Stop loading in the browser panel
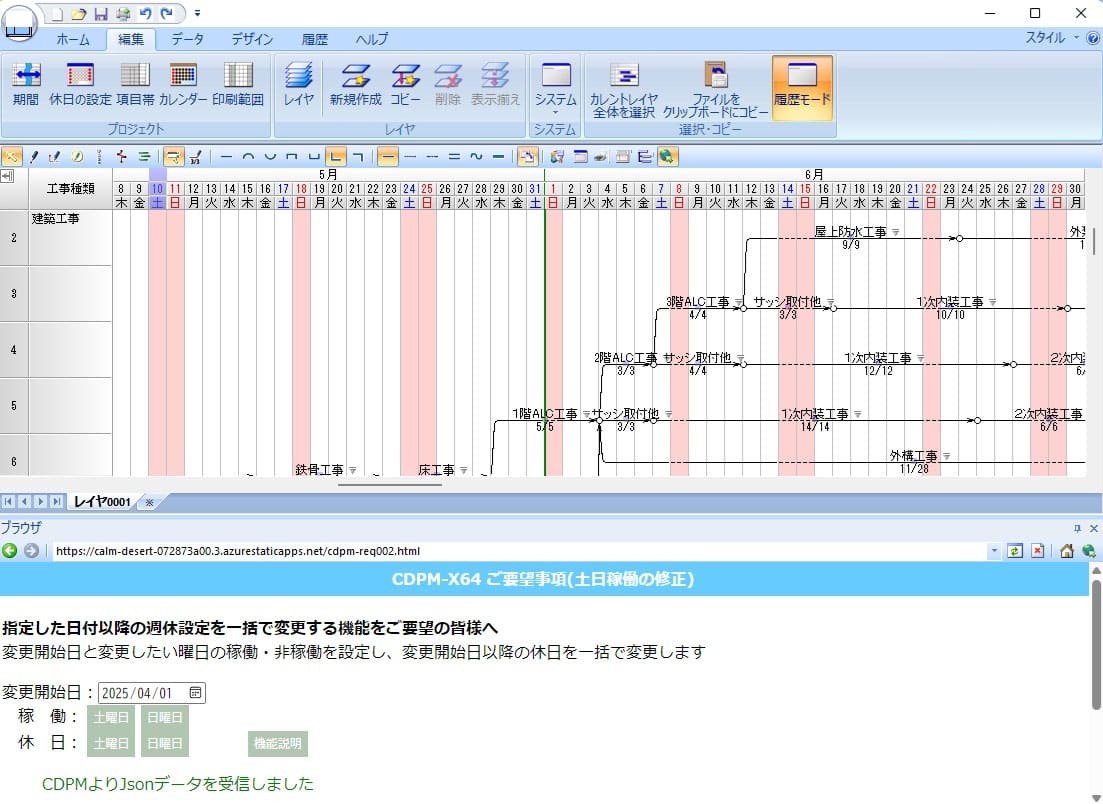Screen dimensions: 1103x804 (1038, 551)
